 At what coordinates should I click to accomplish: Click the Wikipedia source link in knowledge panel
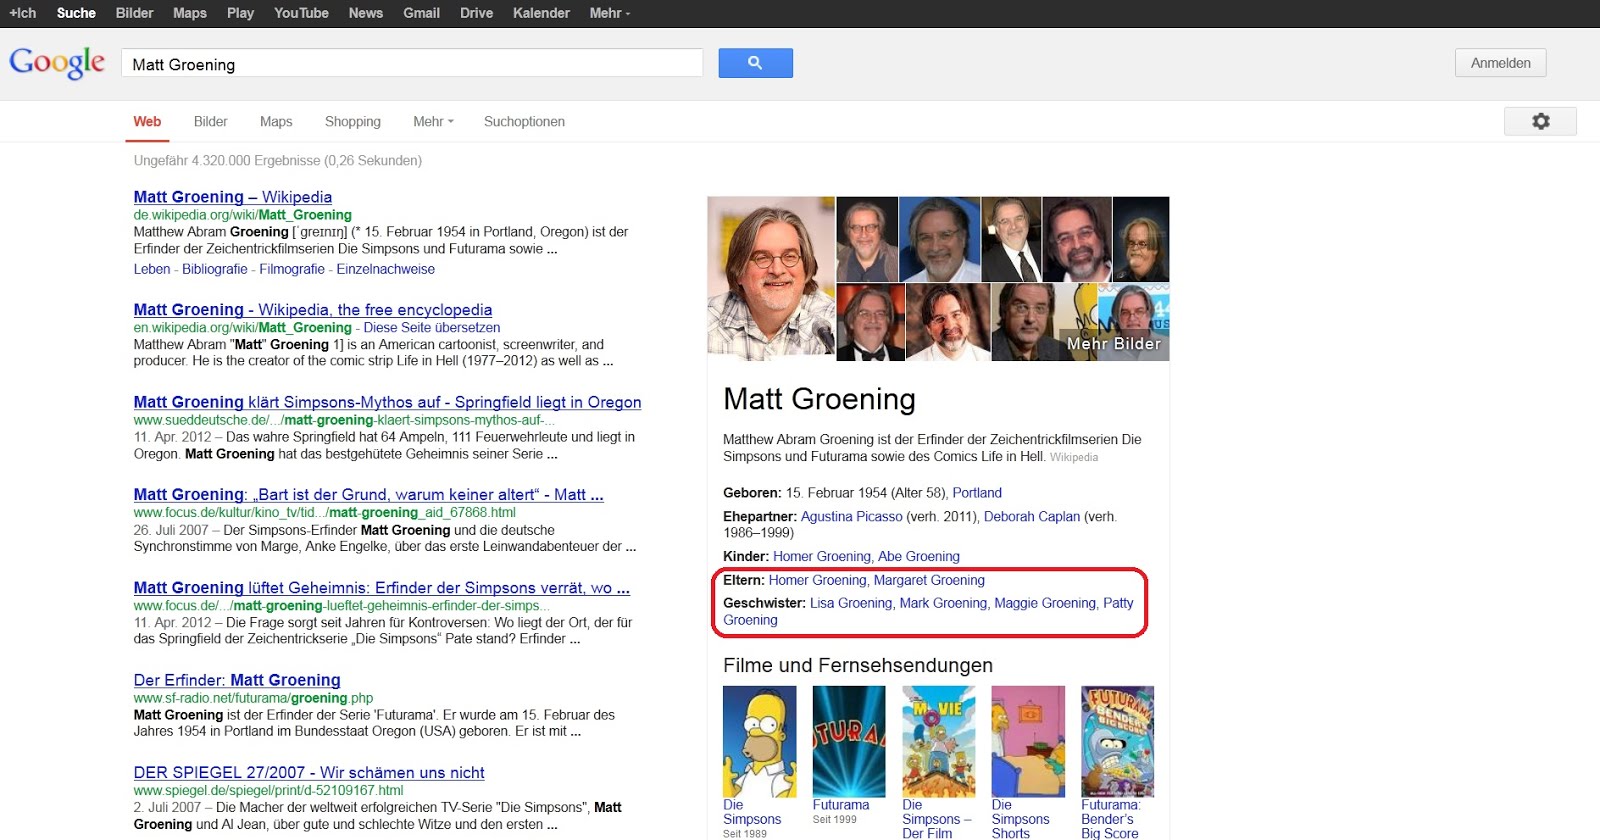click(x=1074, y=457)
